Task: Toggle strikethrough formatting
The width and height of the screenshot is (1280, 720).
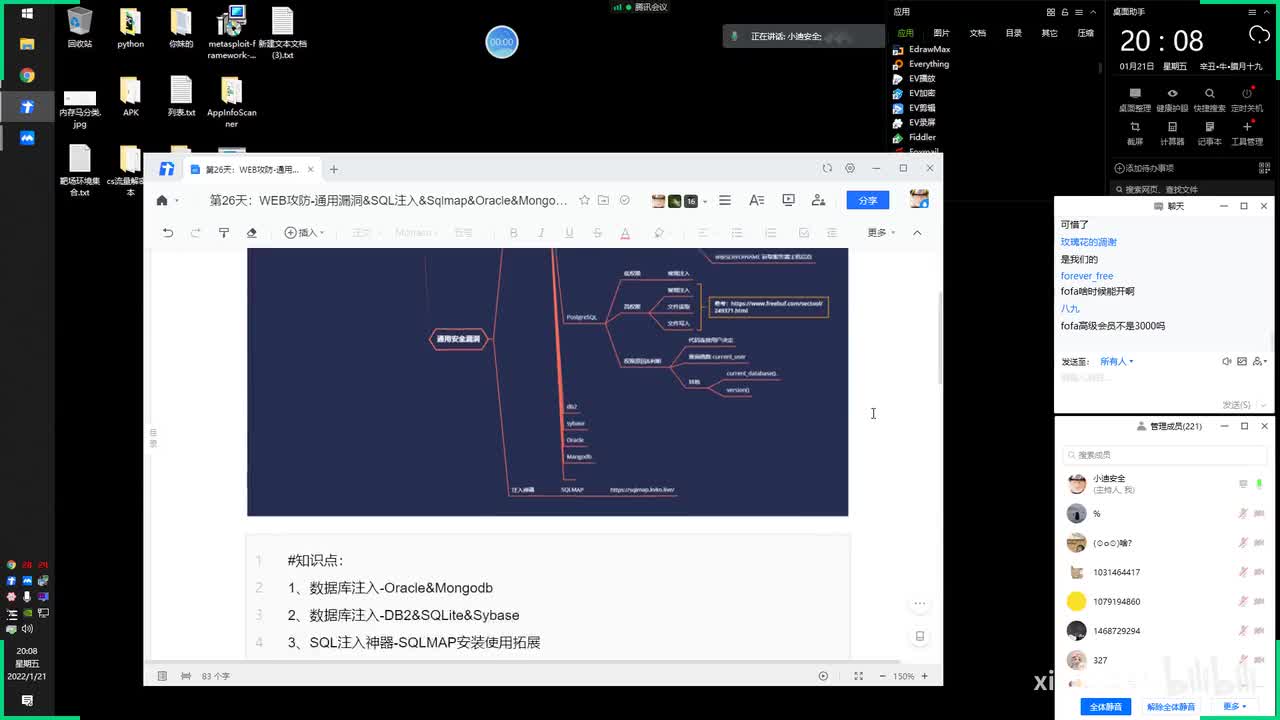Action: (x=597, y=232)
